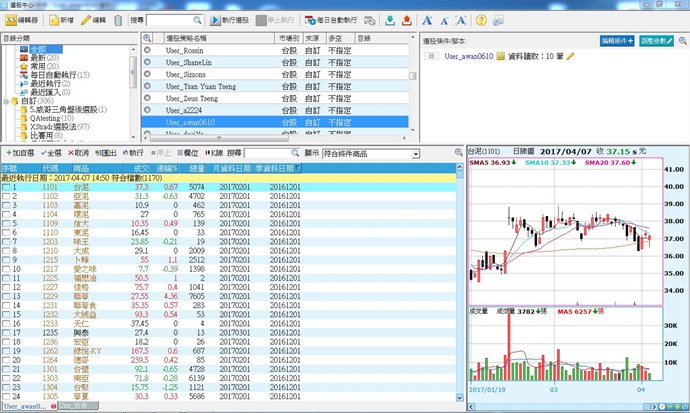690x413 pixels.
Task: Click the 加自選 add to watchlist icon
Action: (x=20, y=153)
